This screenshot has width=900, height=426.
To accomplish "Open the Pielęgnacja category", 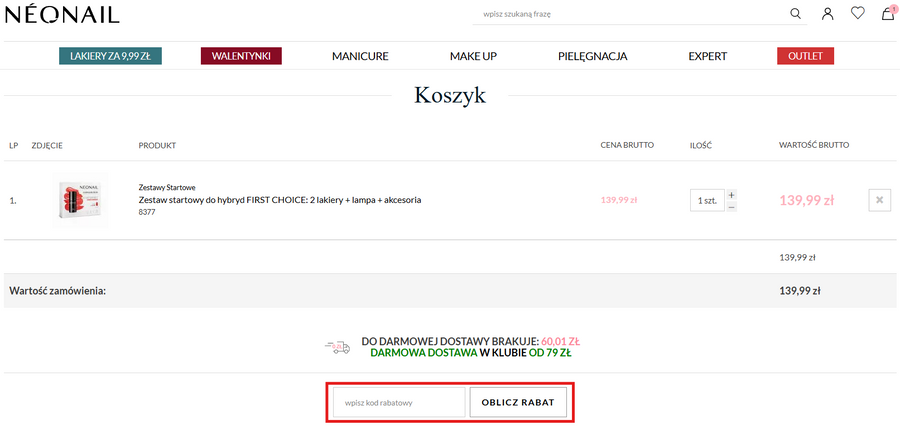I will pos(592,56).
